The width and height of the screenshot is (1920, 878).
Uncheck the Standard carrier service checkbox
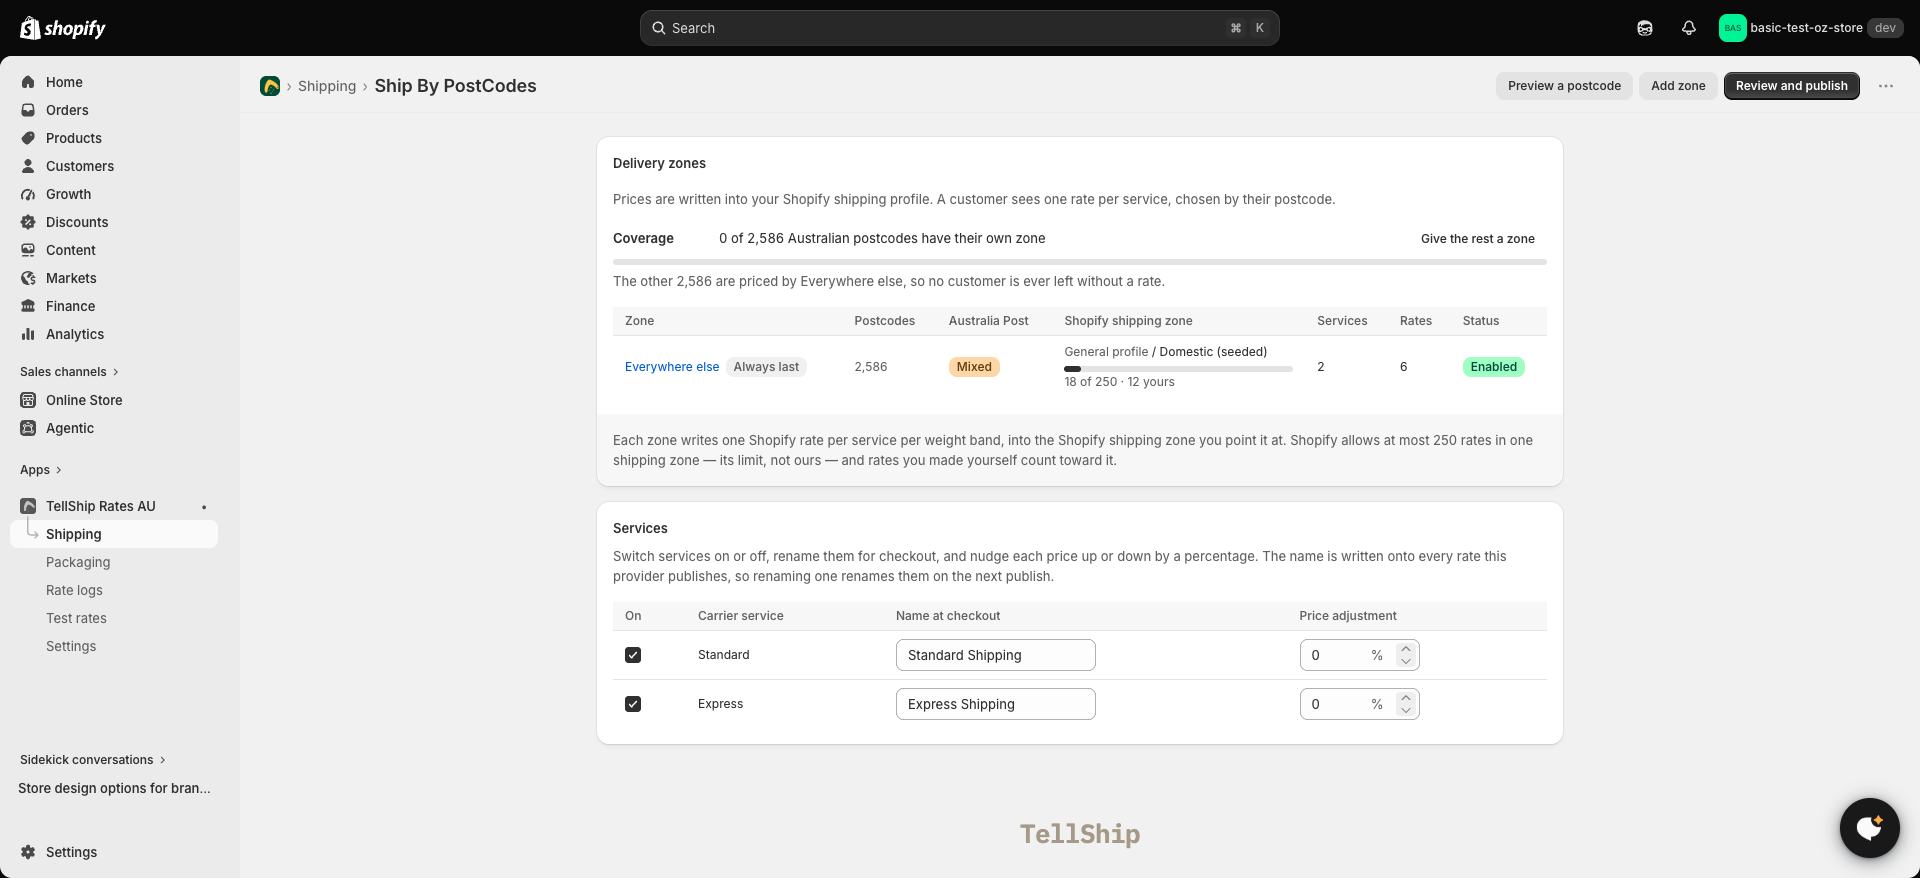[x=633, y=655]
